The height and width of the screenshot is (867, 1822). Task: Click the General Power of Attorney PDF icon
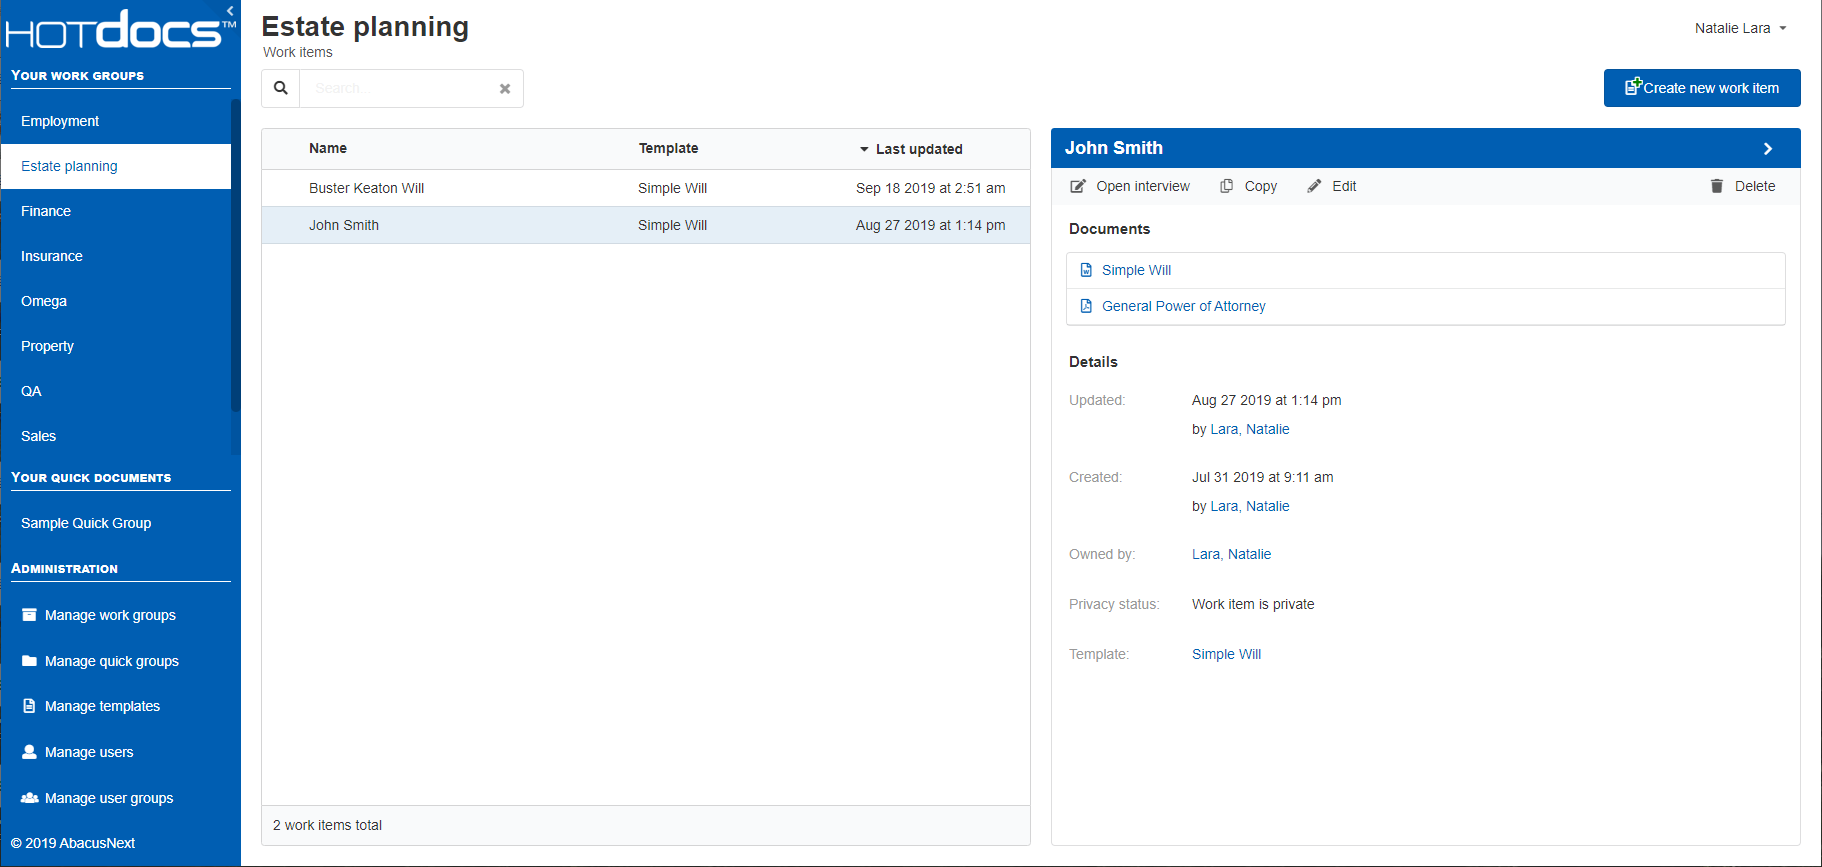1086,306
